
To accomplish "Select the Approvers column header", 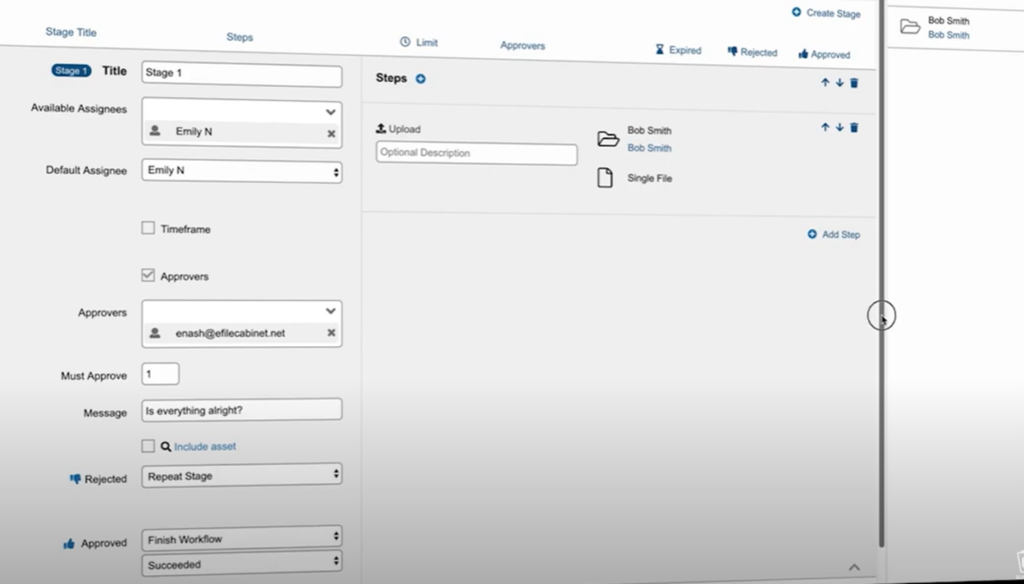I will (x=522, y=46).
